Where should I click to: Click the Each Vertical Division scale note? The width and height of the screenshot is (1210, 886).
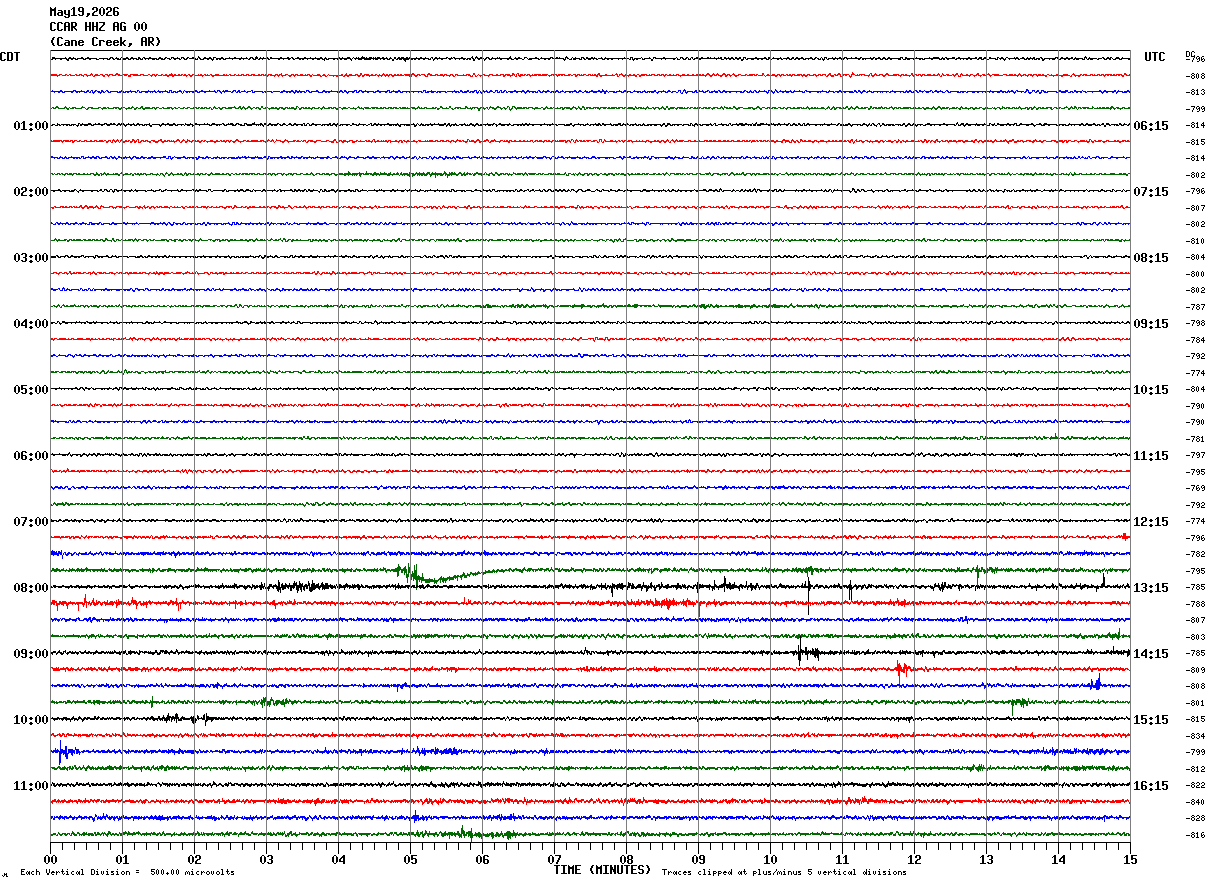click(128, 872)
